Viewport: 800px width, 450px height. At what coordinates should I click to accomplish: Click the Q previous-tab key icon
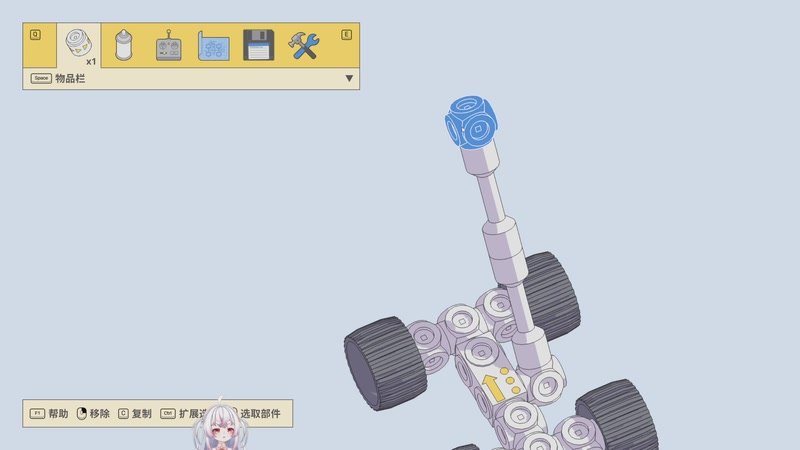[x=35, y=35]
